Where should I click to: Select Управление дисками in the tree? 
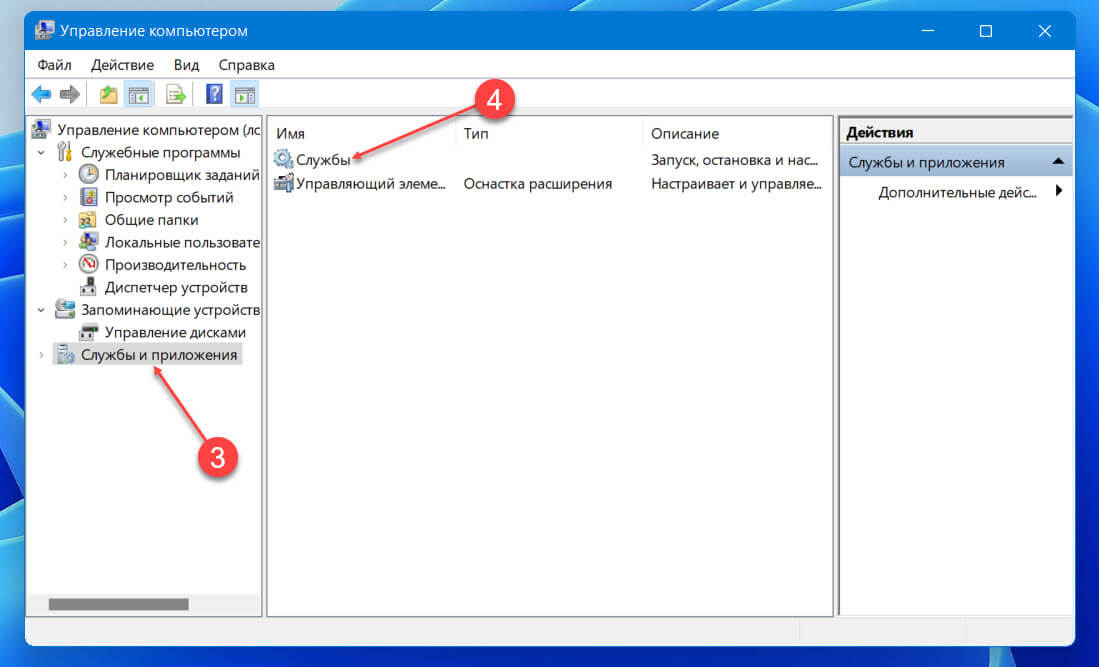coord(175,332)
